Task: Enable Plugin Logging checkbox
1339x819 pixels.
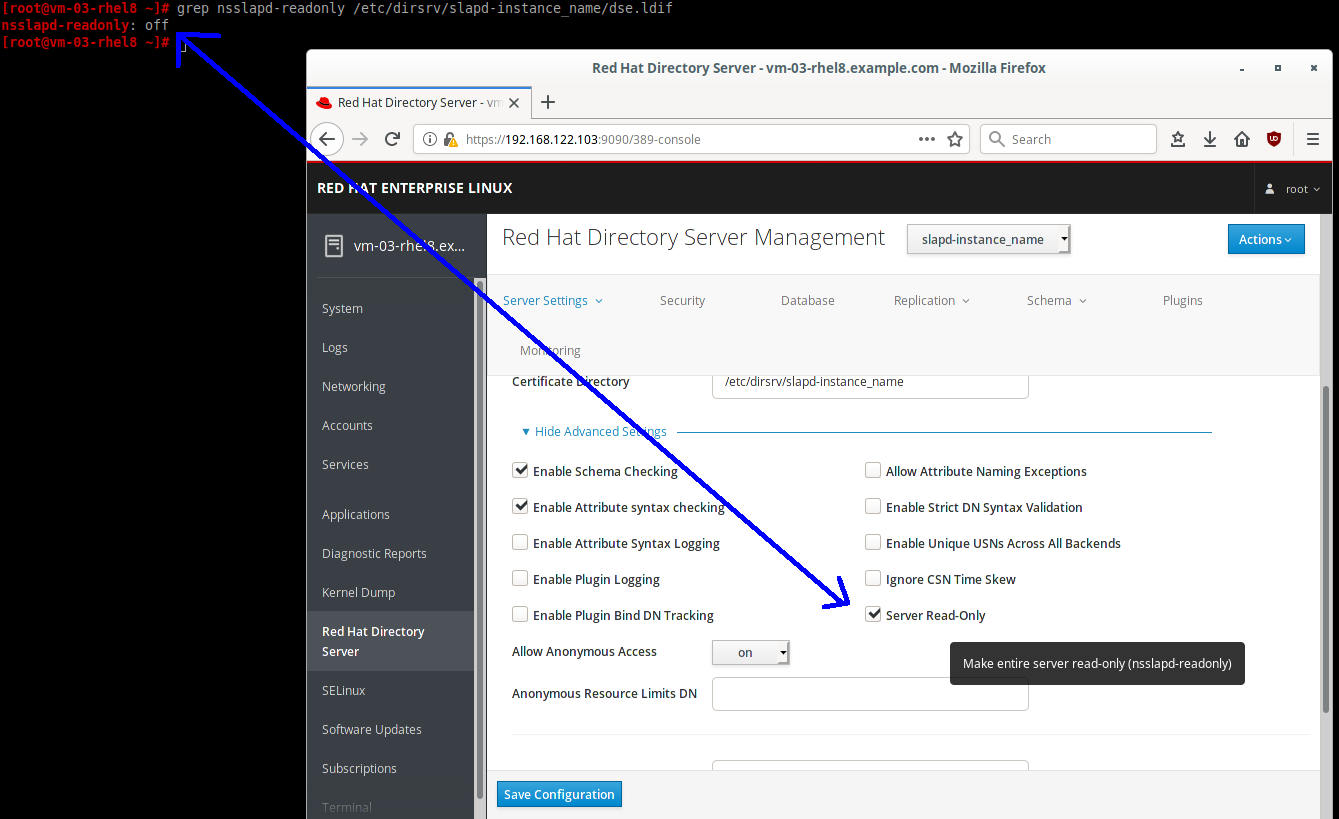Action: (520, 578)
